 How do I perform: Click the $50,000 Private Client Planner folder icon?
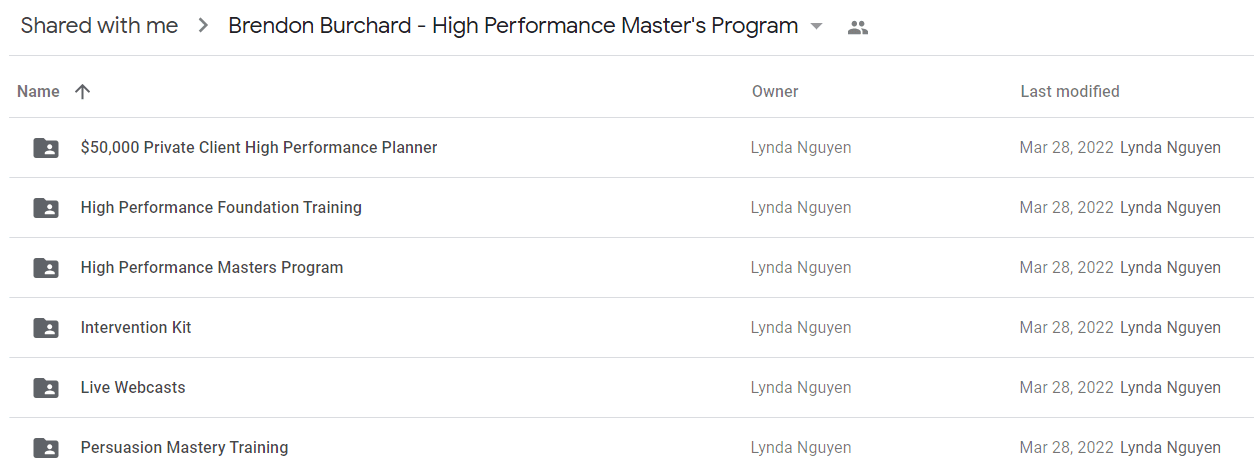coord(45,148)
